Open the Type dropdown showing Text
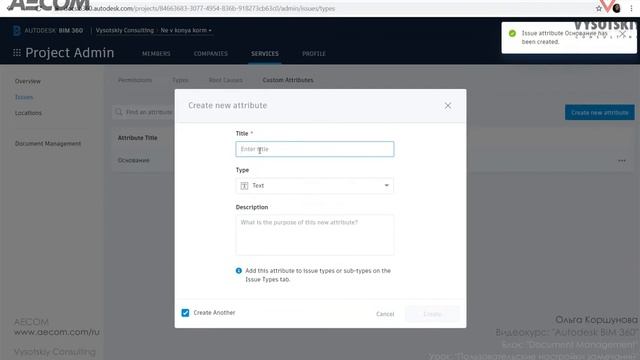This screenshot has width=640, height=360. coord(315,186)
